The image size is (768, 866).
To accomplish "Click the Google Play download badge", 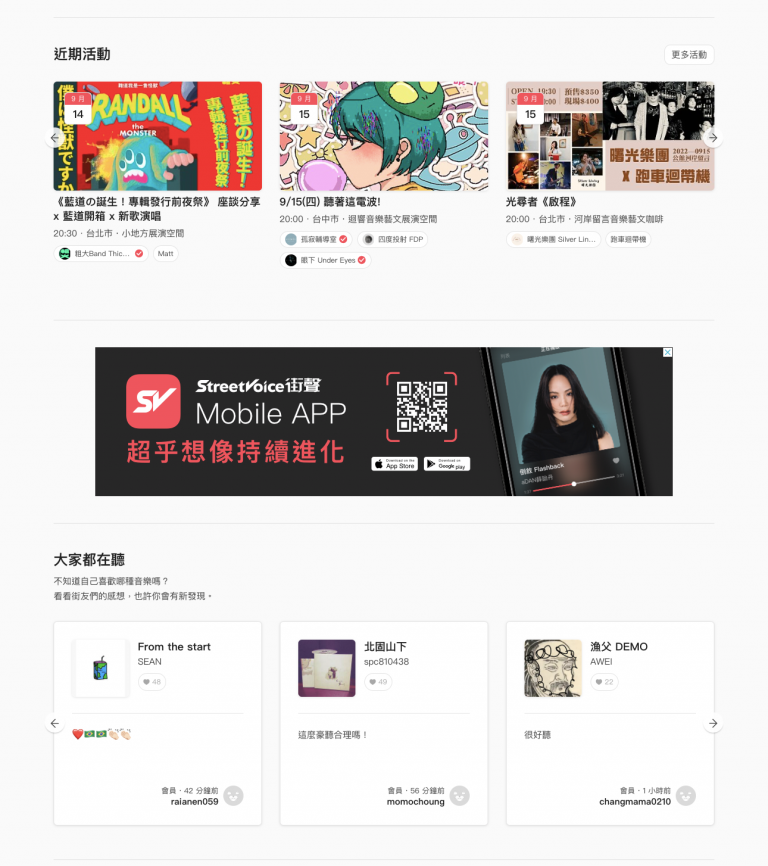I will [447, 464].
